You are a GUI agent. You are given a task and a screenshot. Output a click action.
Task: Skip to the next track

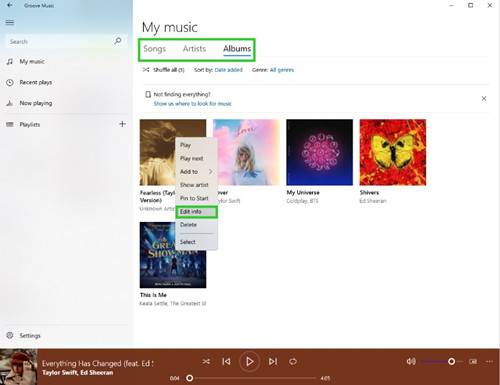[x=273, y=361]
